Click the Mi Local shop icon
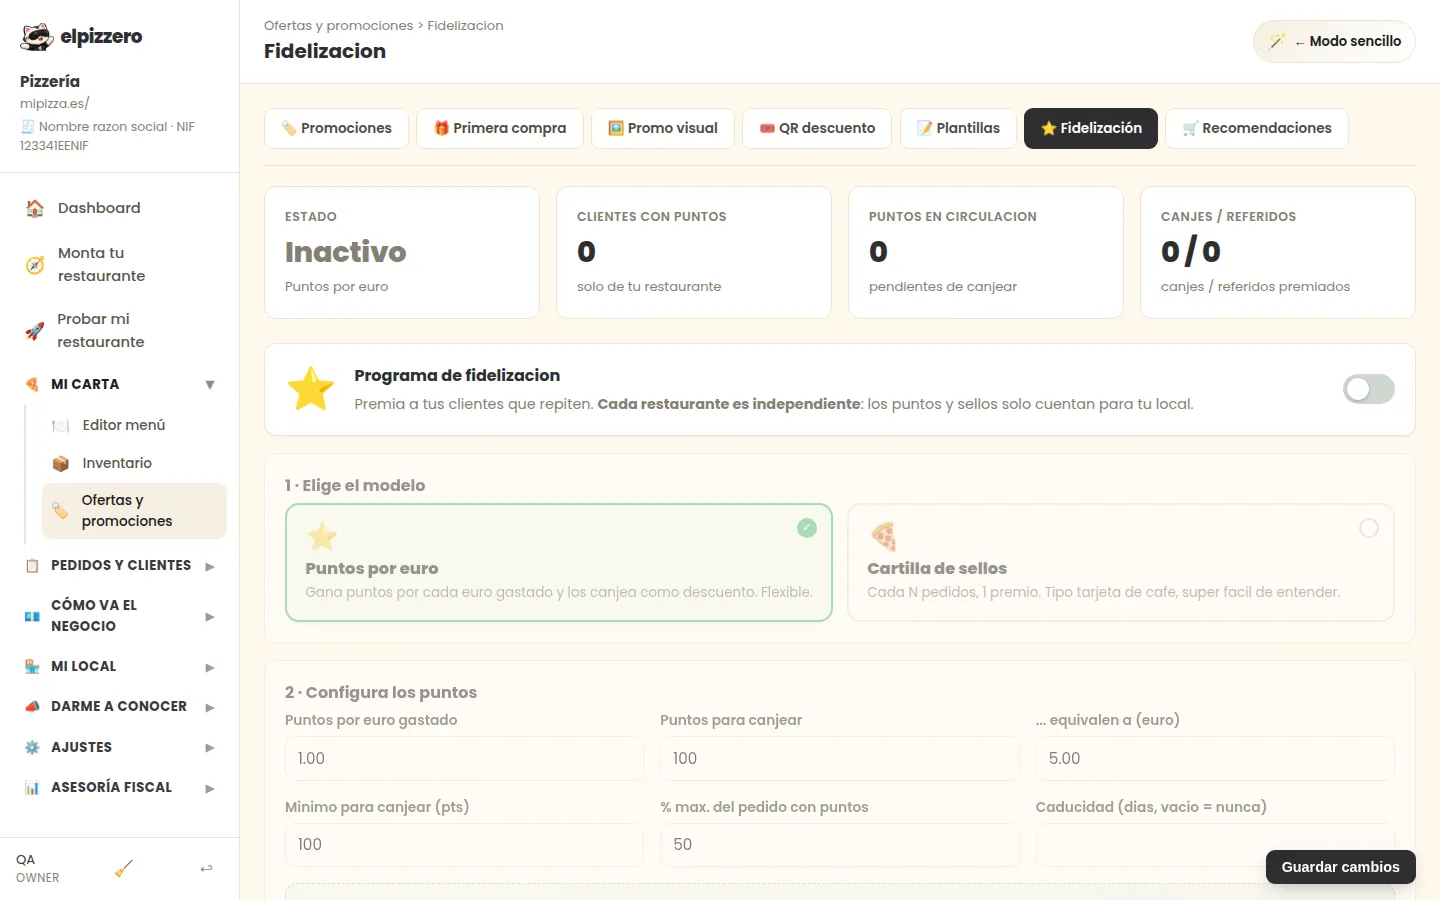Image resolution: width=1440 pixels, height=900 pixels. (x=32, y=667)
